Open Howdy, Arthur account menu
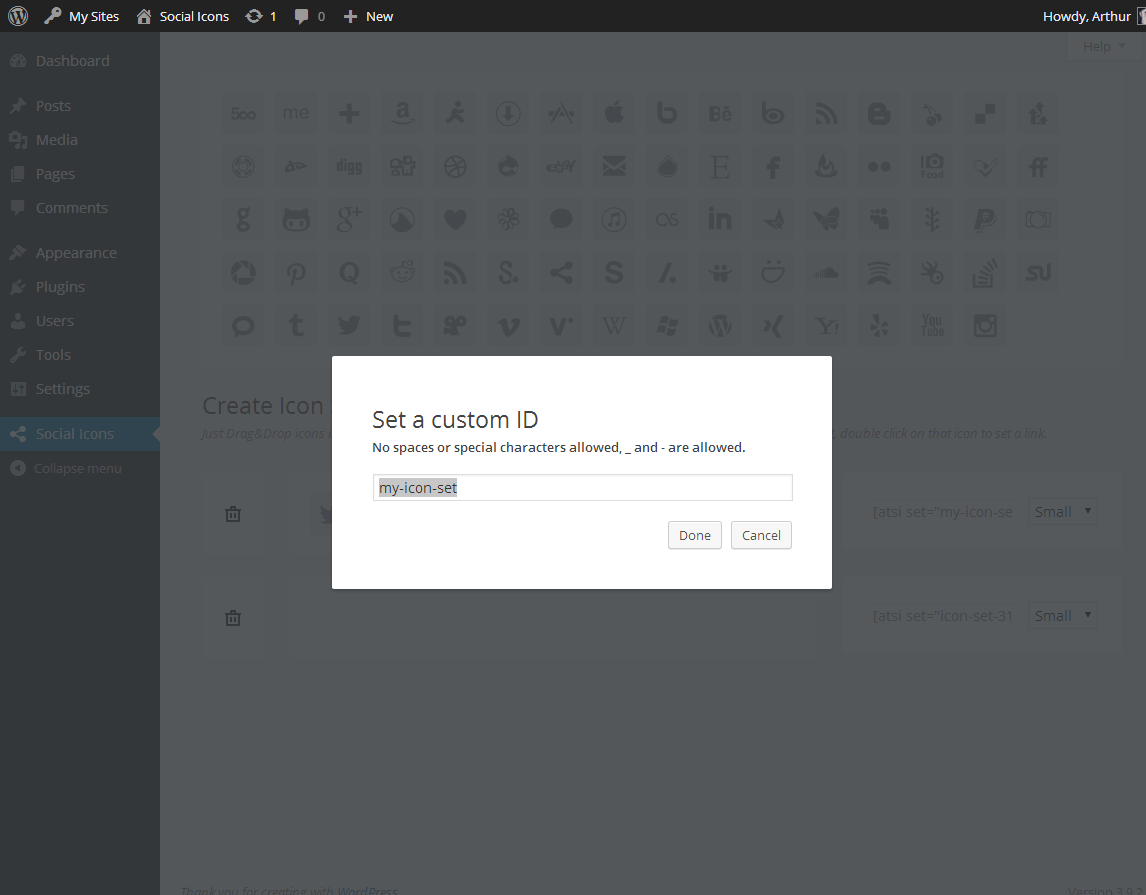Image resolution: width=1146 pixels, height=895 pixels. 1093,16
